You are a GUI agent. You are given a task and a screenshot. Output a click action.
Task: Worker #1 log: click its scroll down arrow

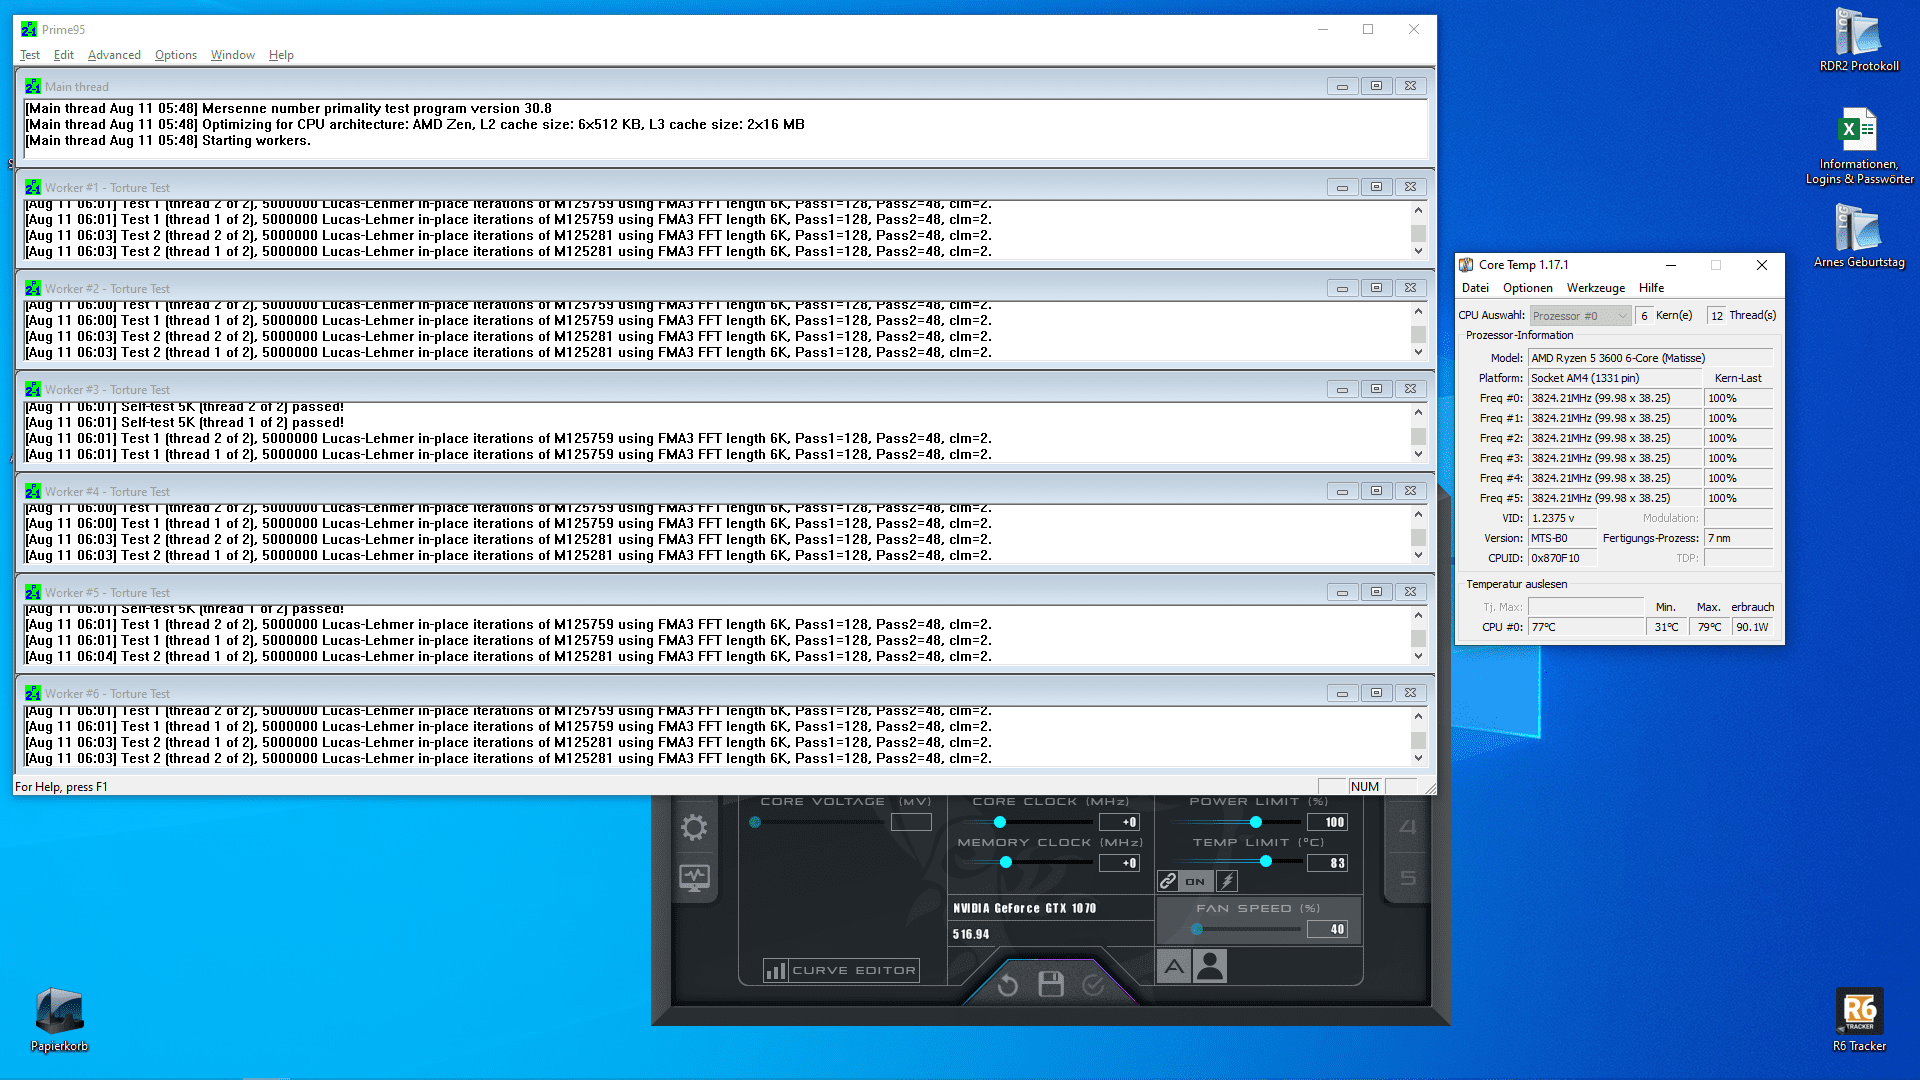click(x=1418, y=251)
